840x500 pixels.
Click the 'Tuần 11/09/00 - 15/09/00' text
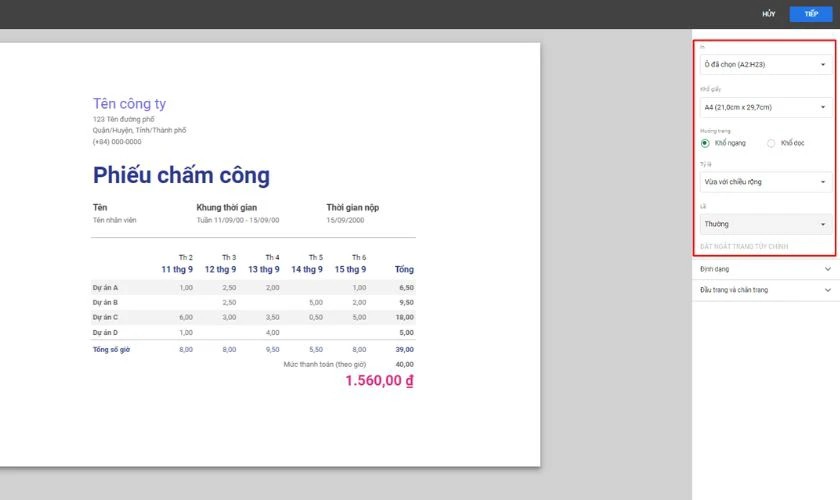coord(238,220)
